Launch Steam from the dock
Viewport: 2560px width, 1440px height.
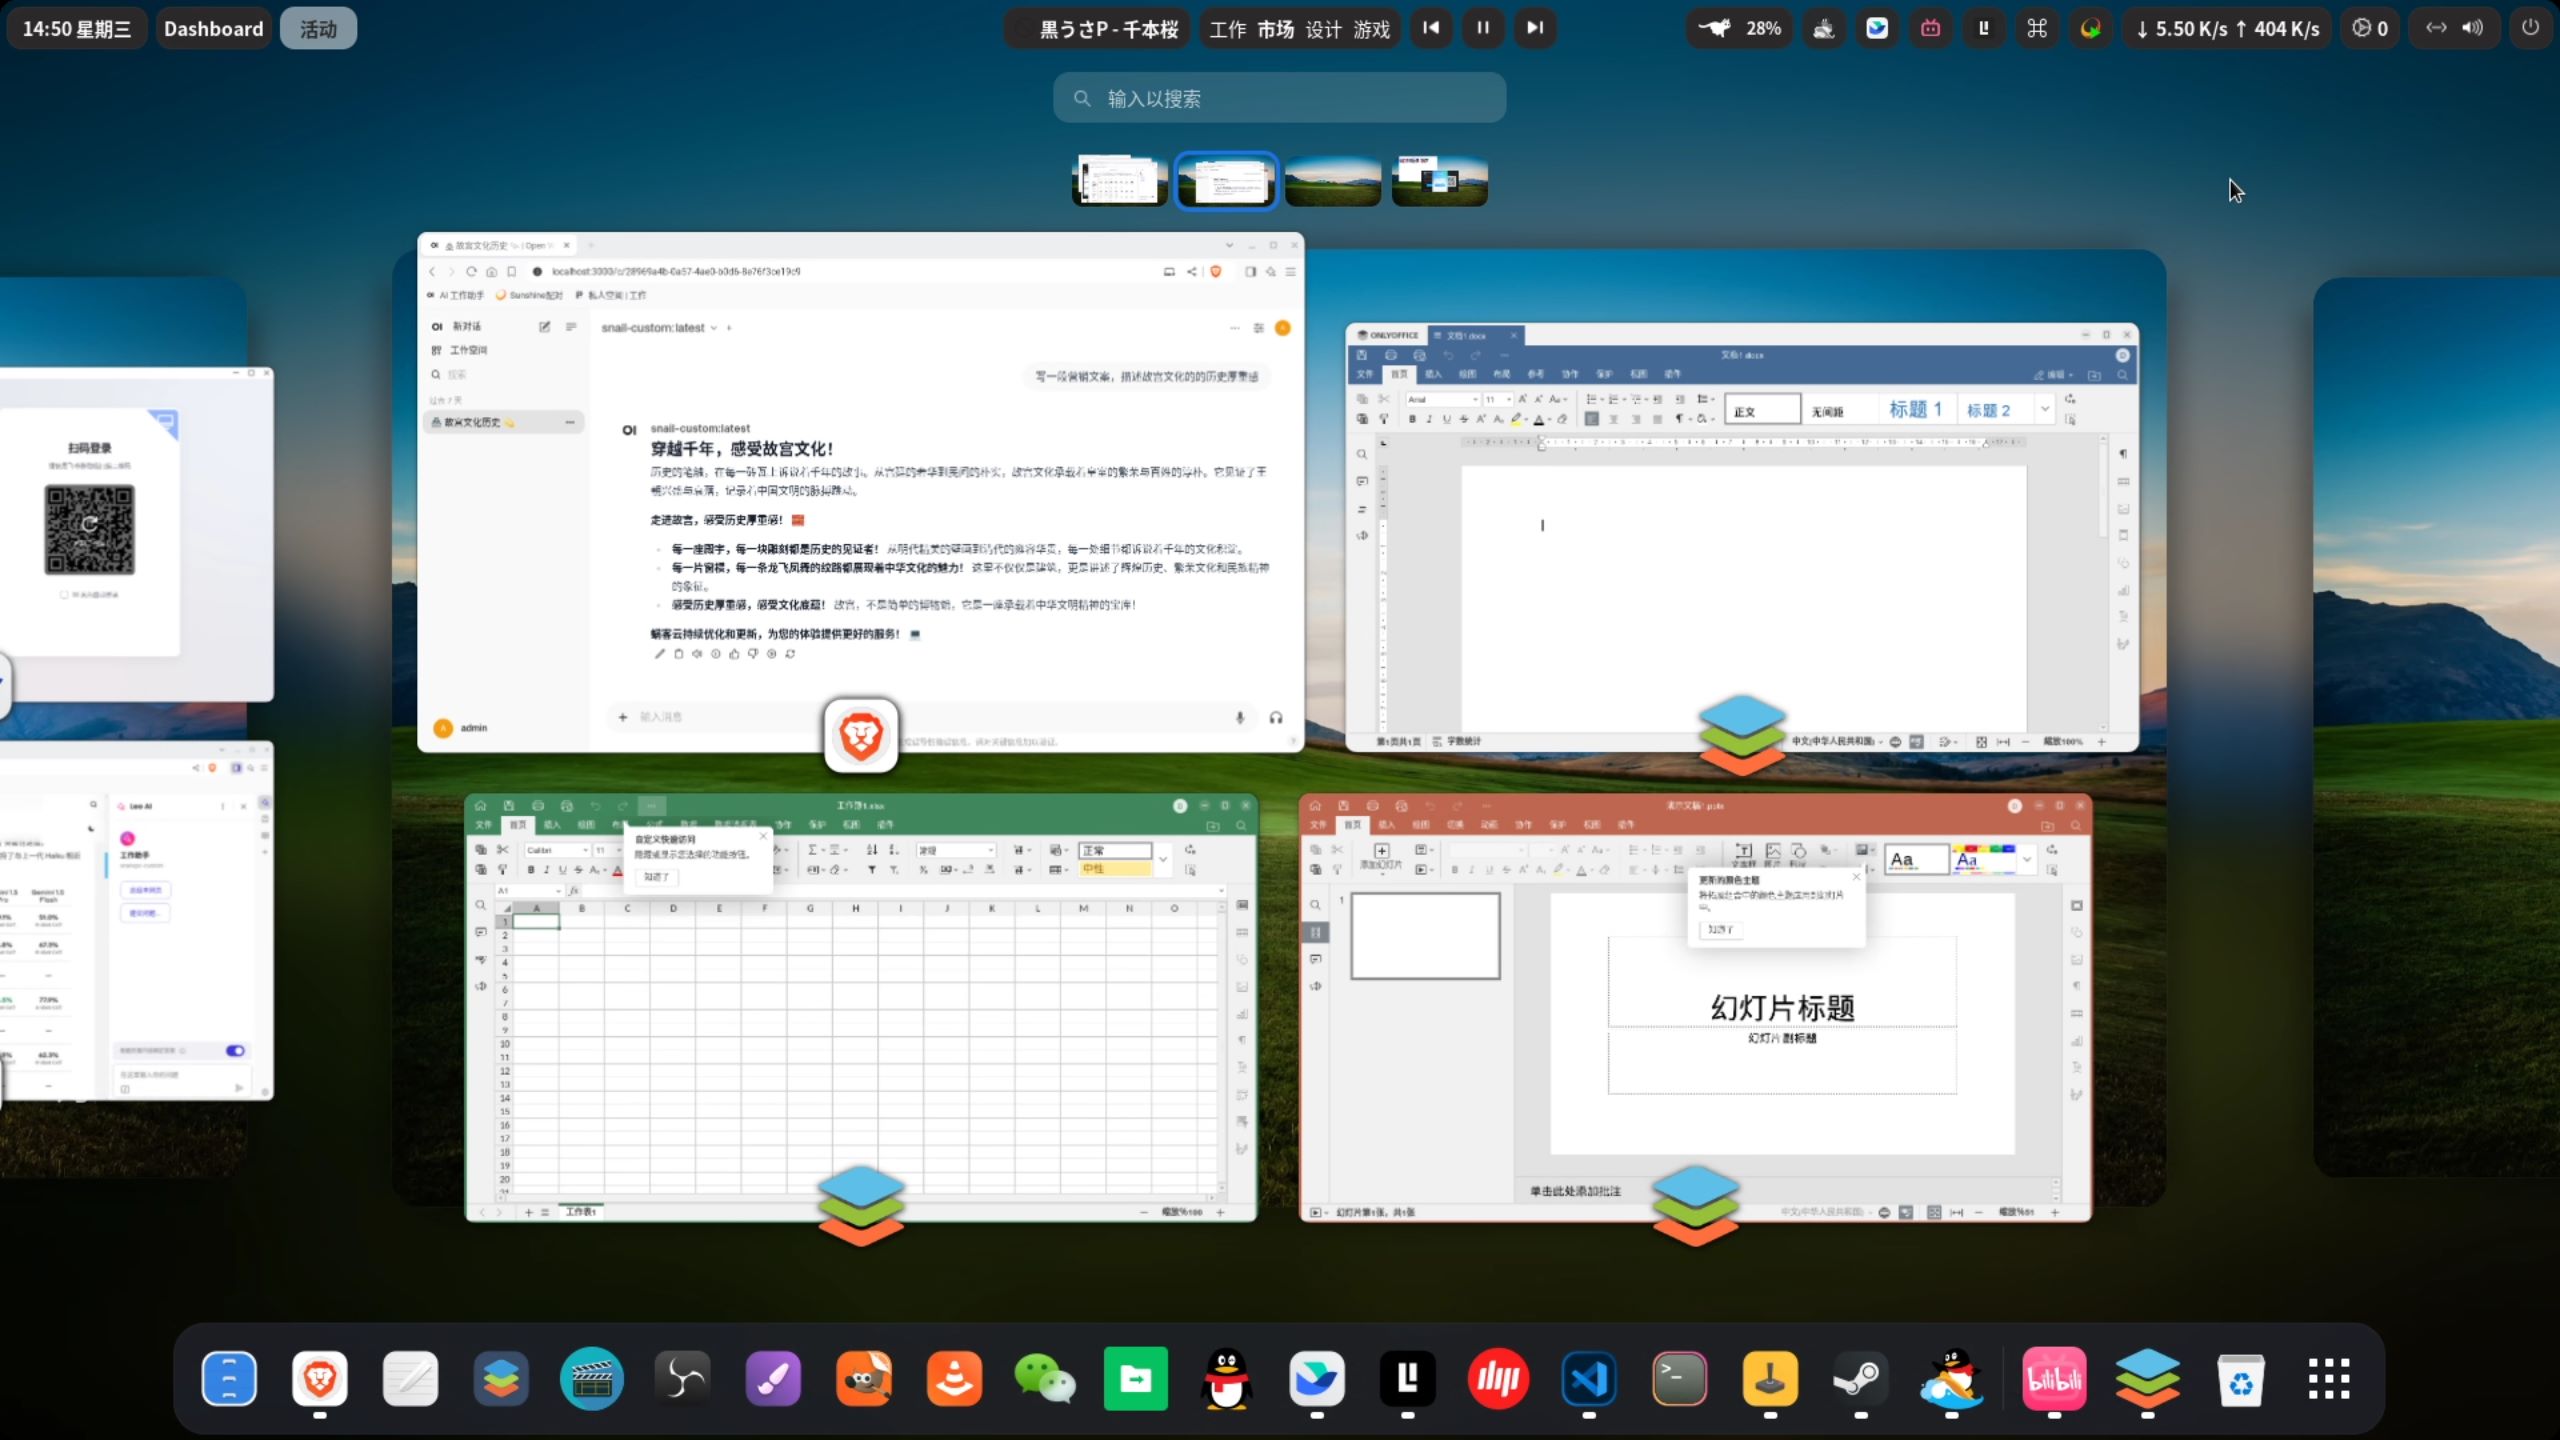click(x=1861, y=1379)
